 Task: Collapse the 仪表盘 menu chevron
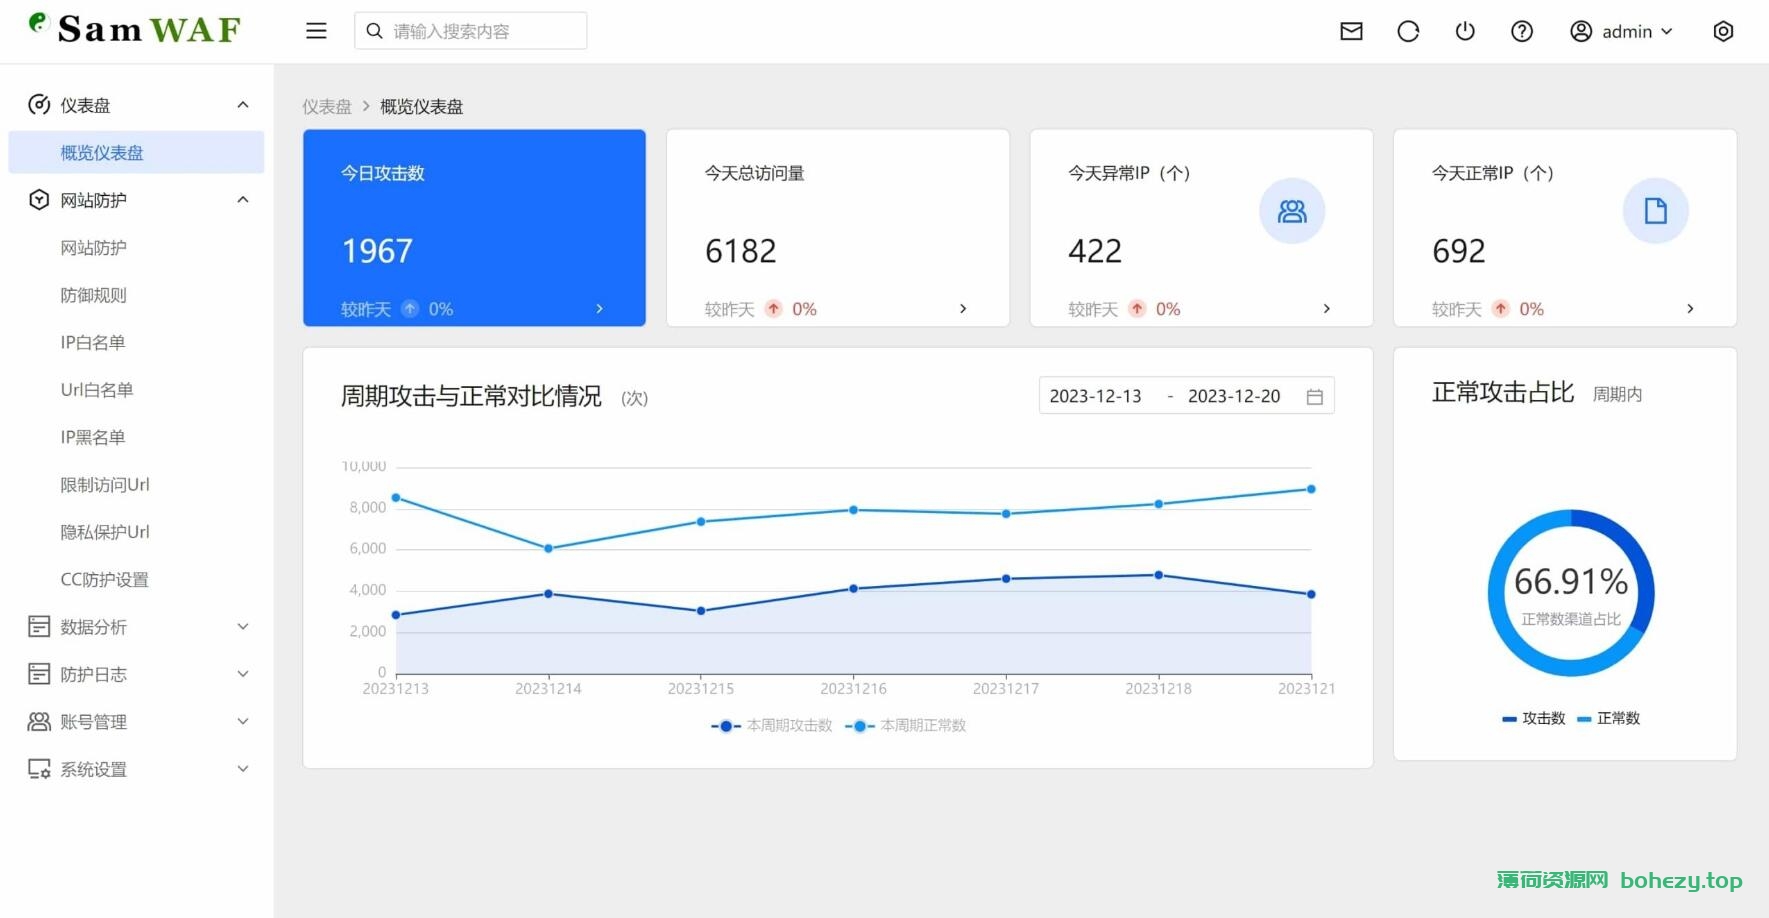coord(242,105)
